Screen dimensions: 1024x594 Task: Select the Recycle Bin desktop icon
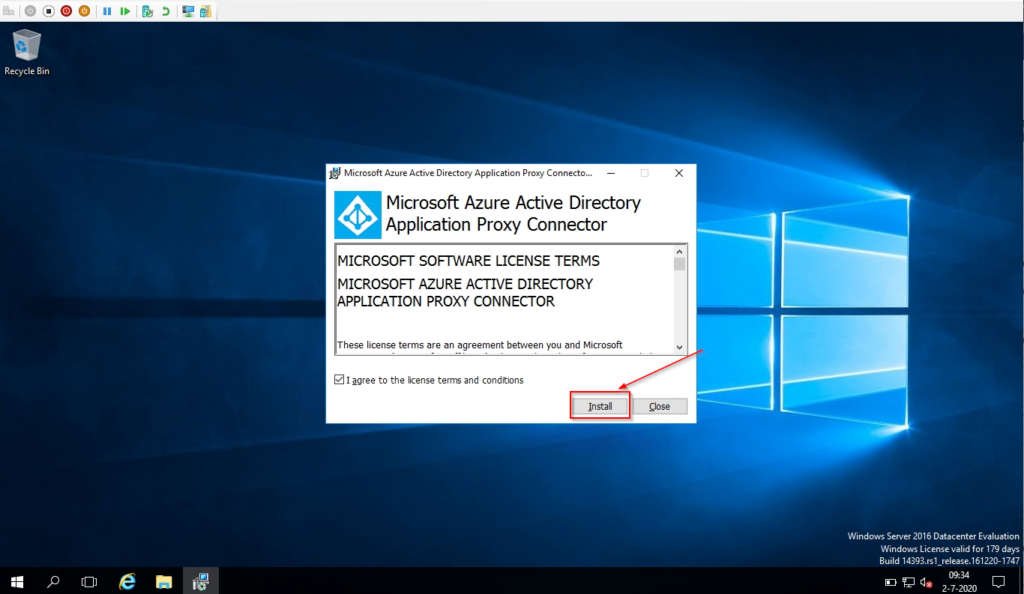27,52
